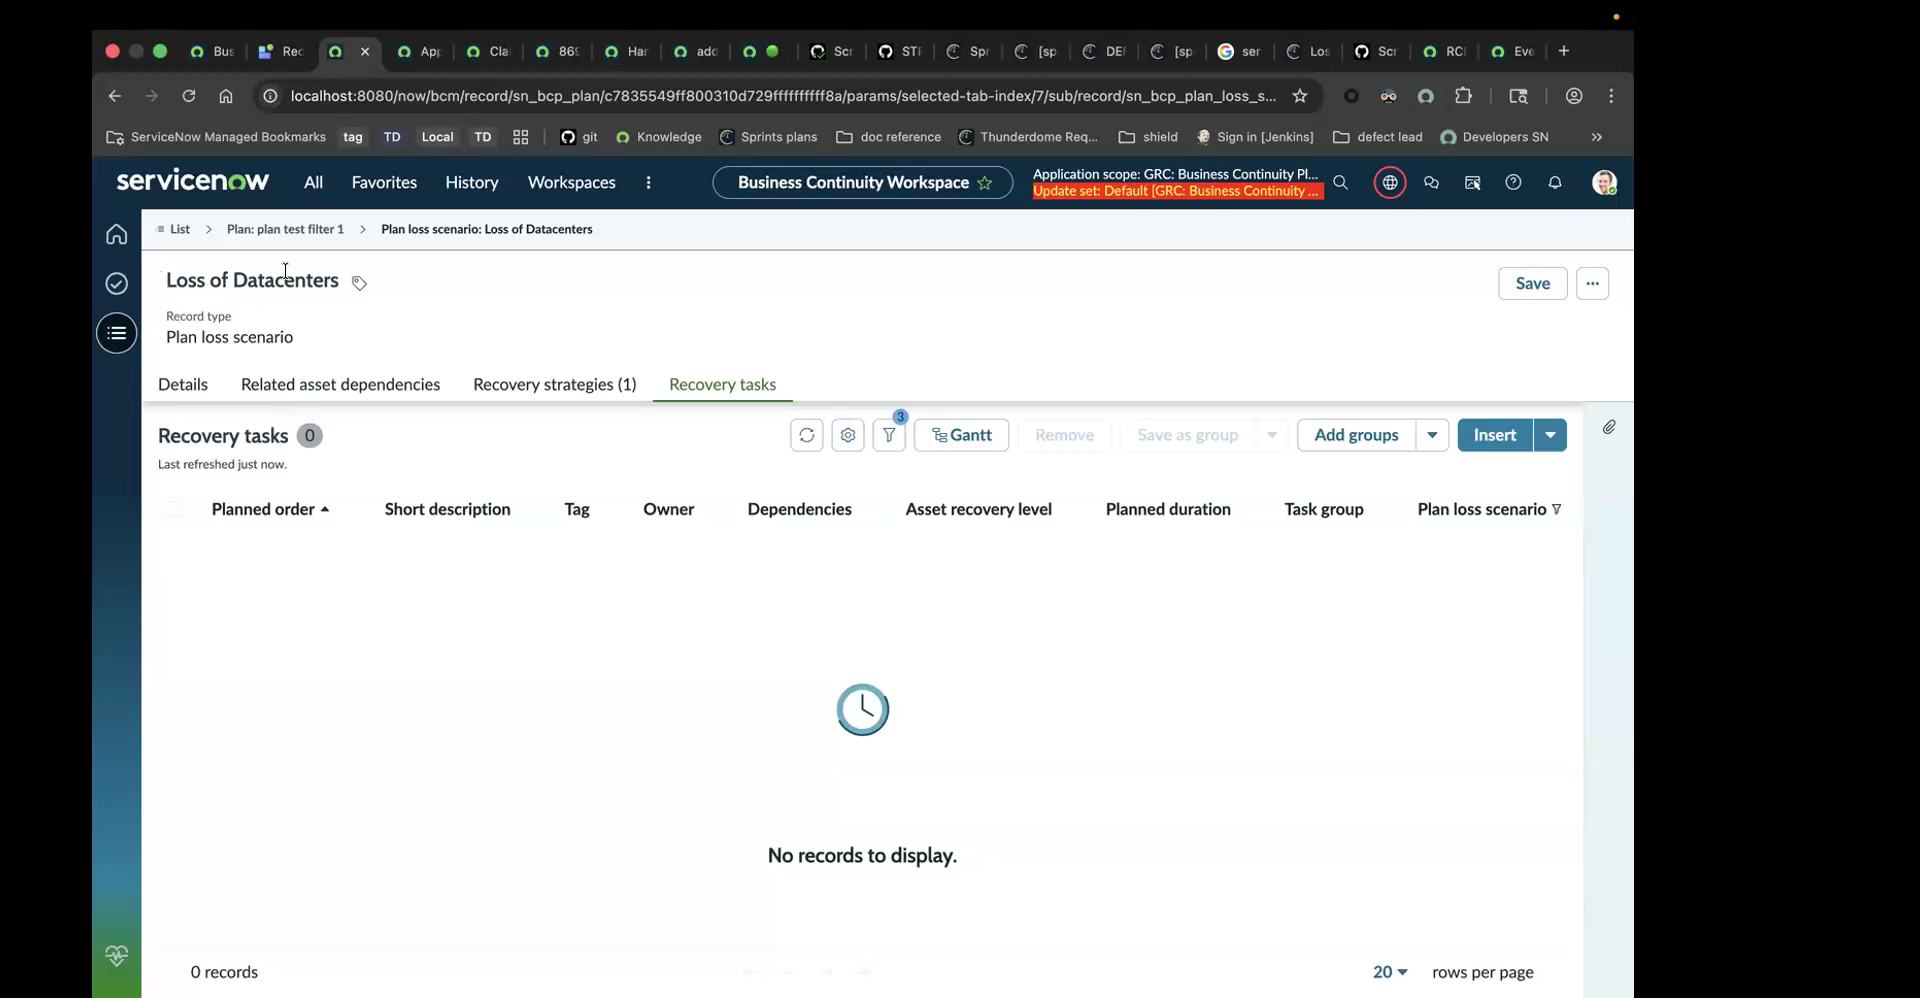Open the checkmark tasks icon in sidebar
The width and height of the screenshot is (1920, 998).
(117, 284)
